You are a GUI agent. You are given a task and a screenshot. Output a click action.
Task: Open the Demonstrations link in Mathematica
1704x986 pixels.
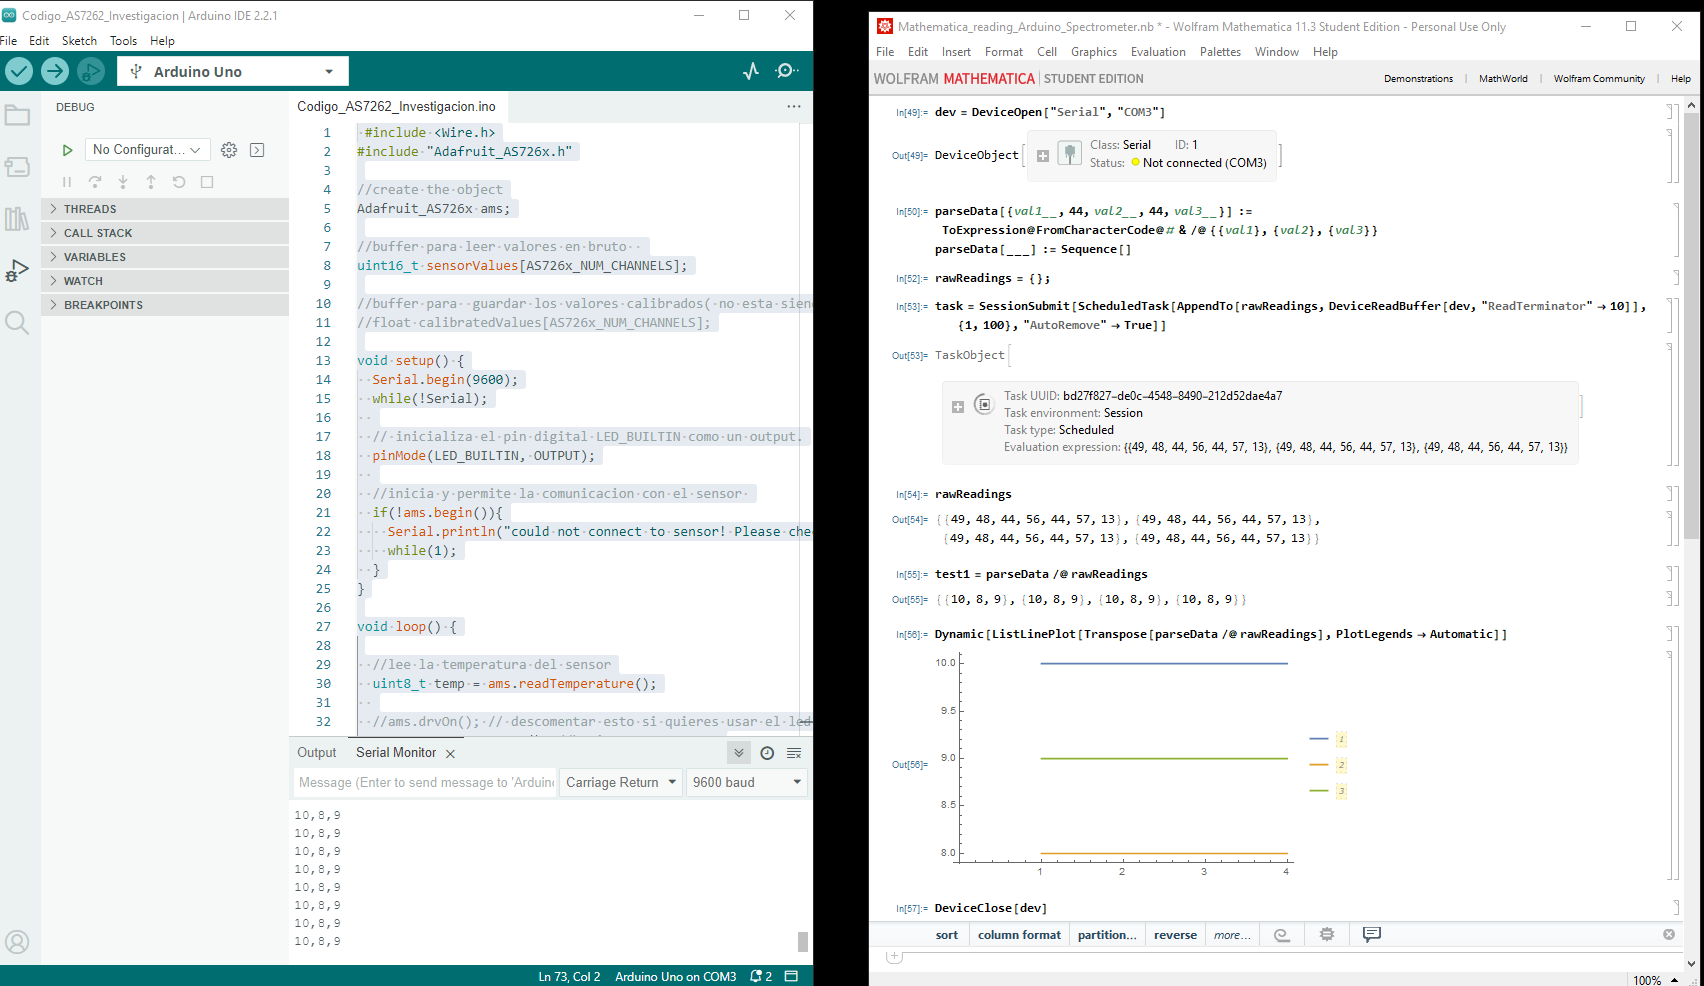pos(1418,79)
